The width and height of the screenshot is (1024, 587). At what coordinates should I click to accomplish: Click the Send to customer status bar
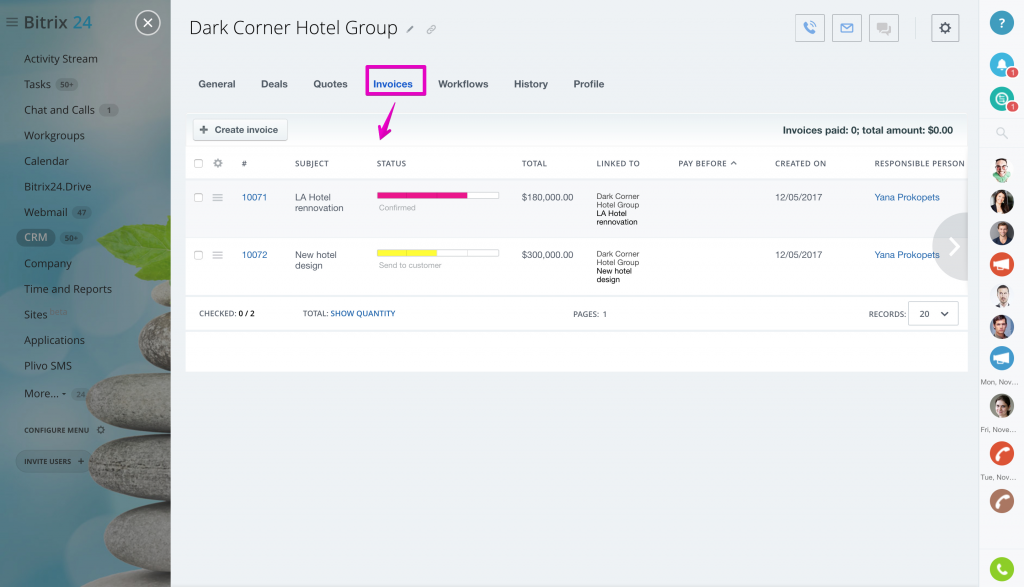[x=438, y=253]
